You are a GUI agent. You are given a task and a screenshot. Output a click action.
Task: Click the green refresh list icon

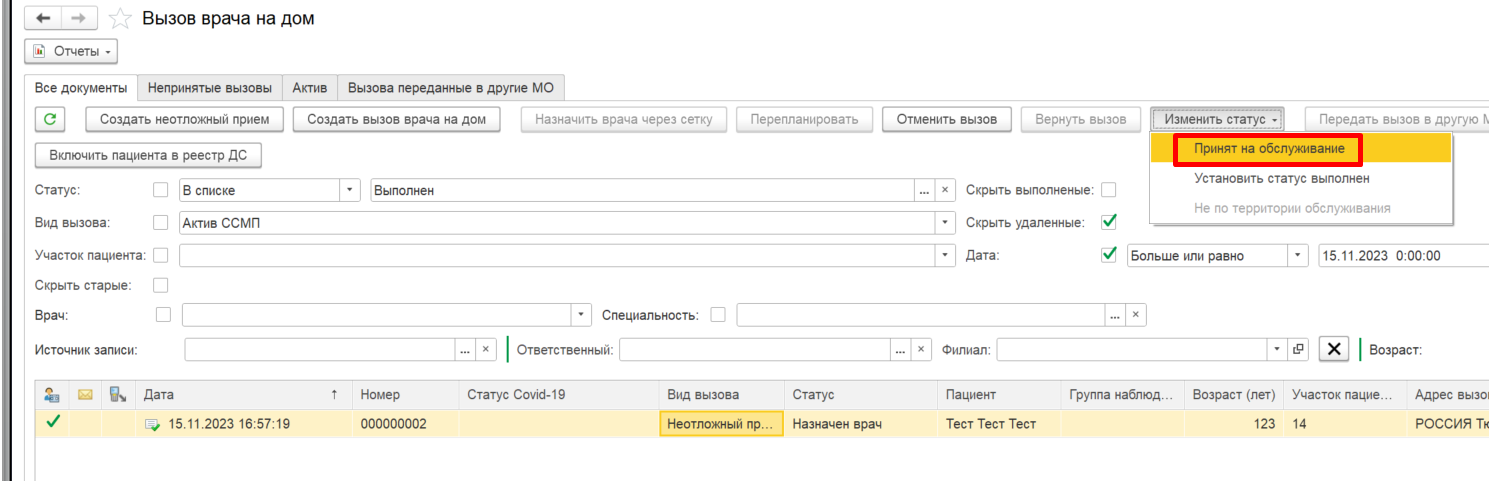coord(49,120)
